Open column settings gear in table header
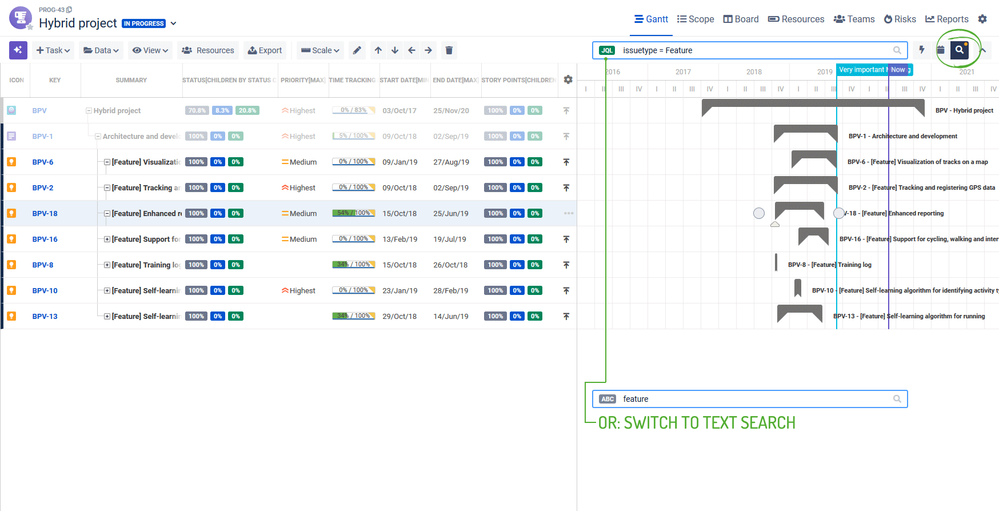This screenshot has height=511, width=999. coord(568,80)
